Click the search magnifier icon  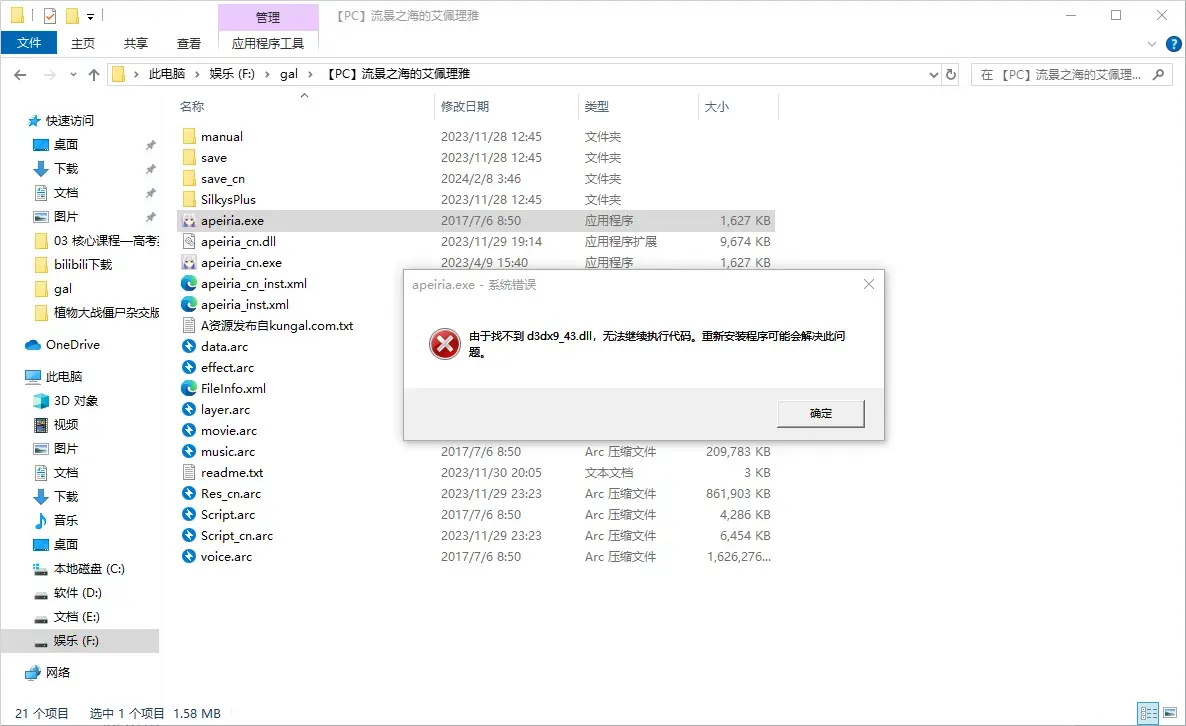coord(1158,74)
